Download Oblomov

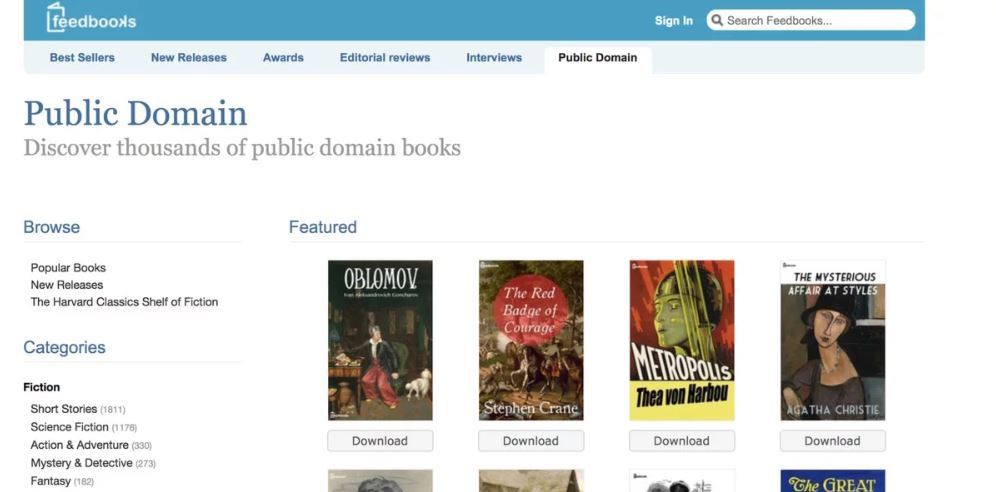380,441
